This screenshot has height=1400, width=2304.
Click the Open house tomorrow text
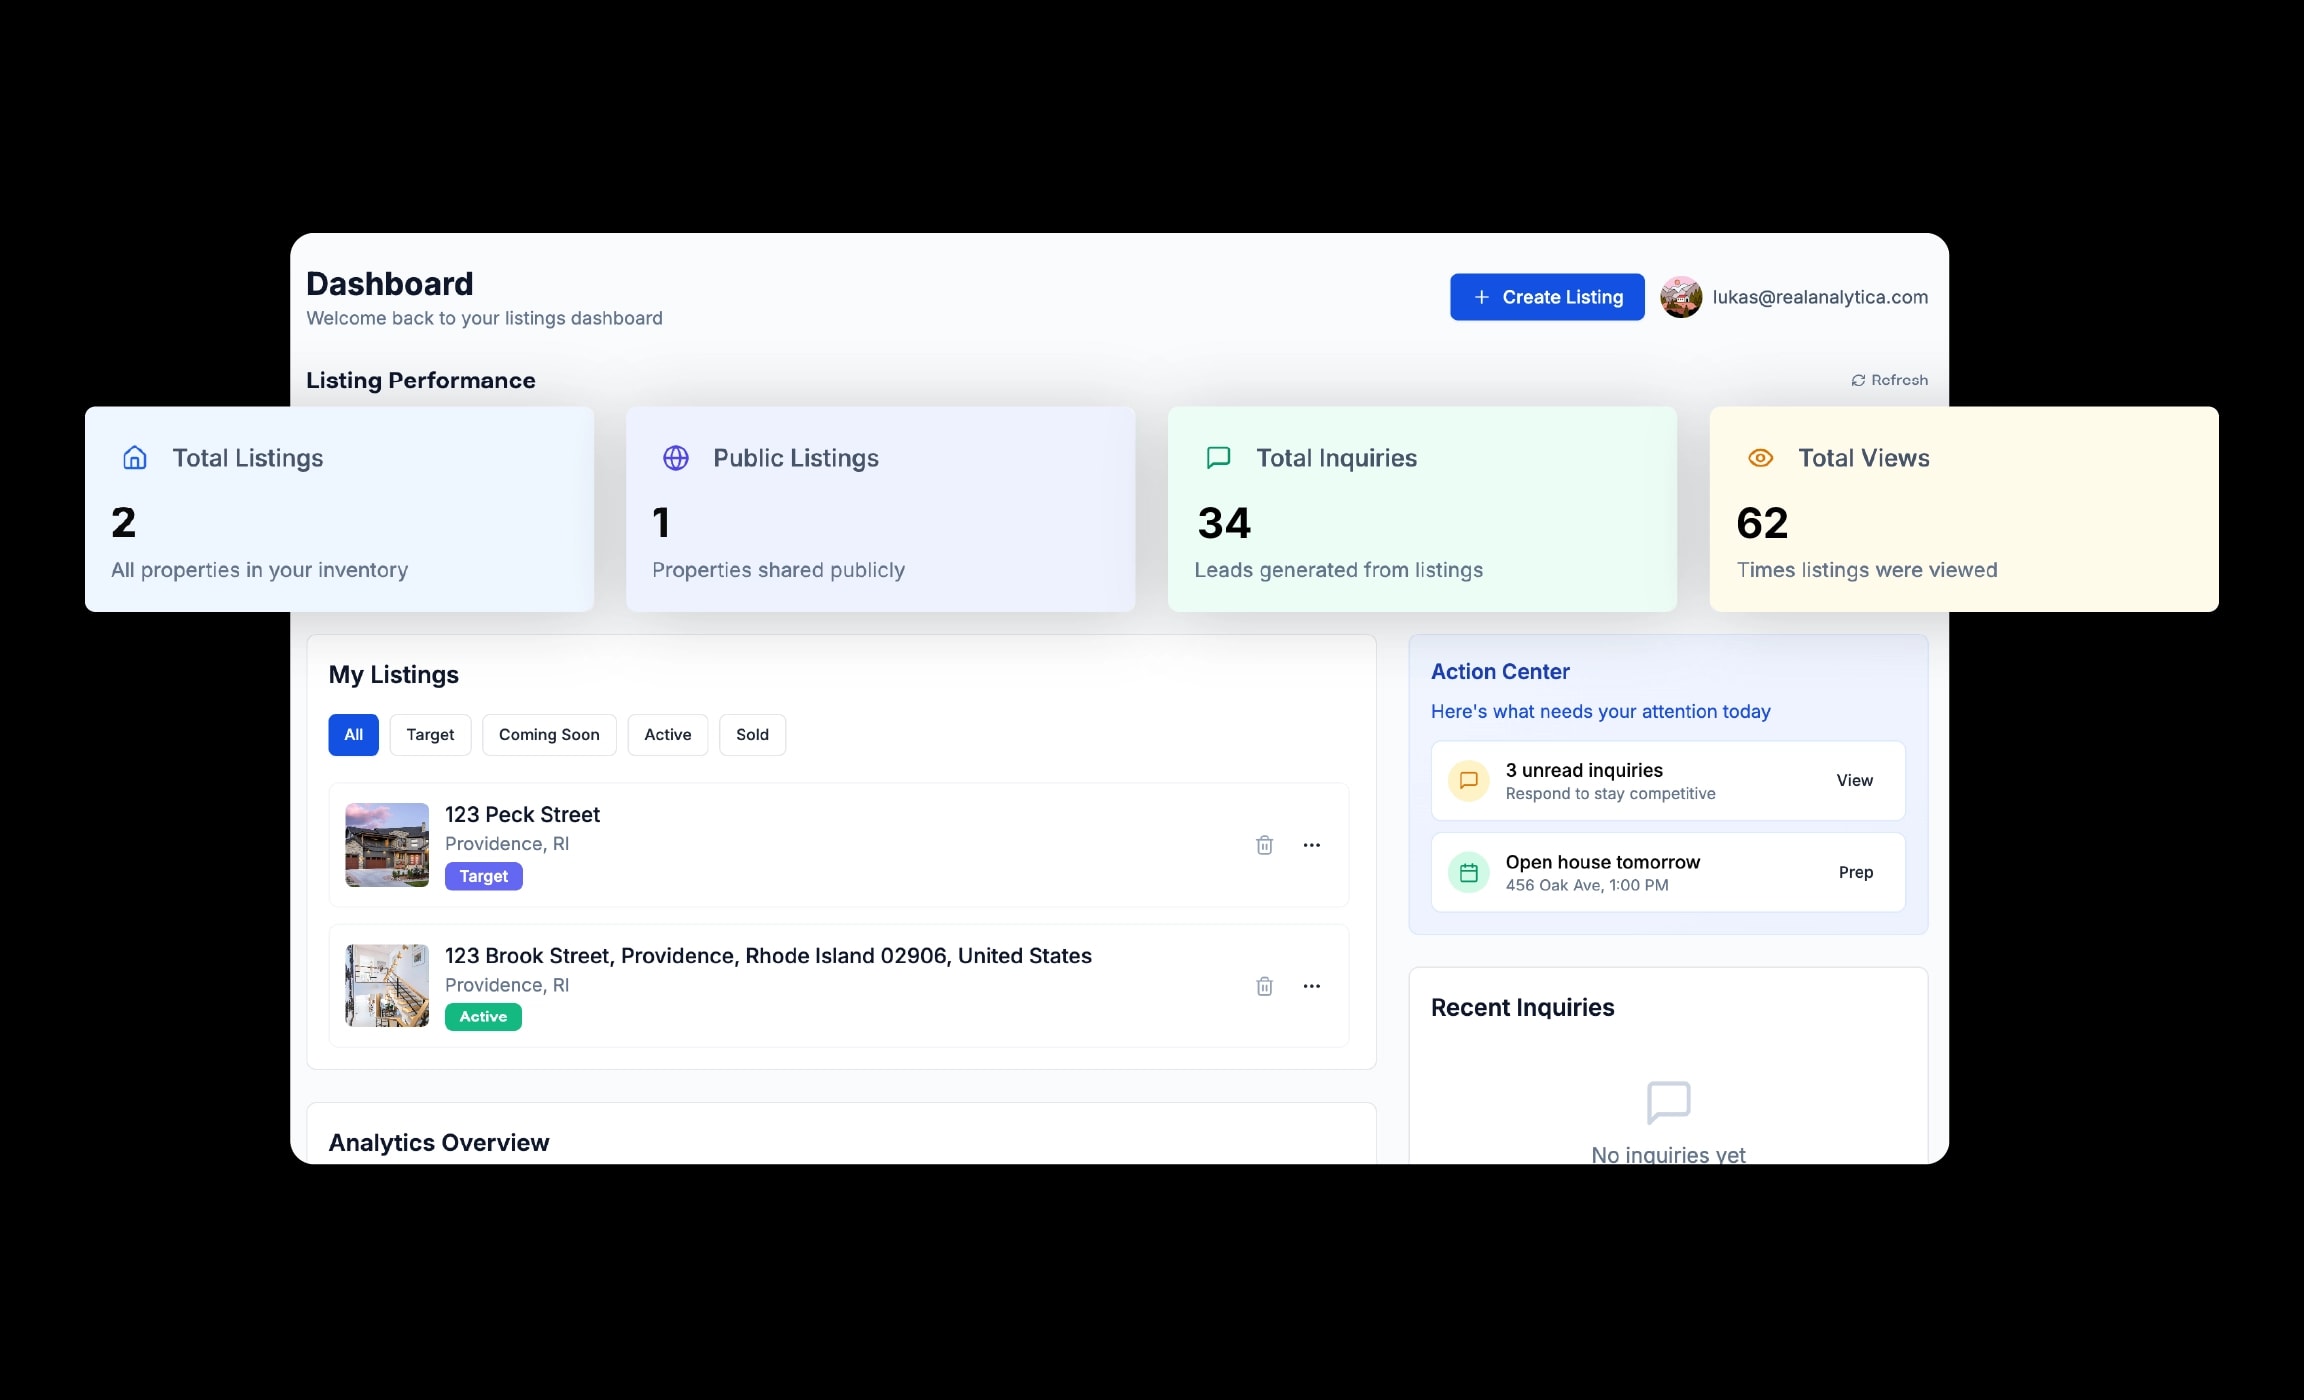(1603, 862)
